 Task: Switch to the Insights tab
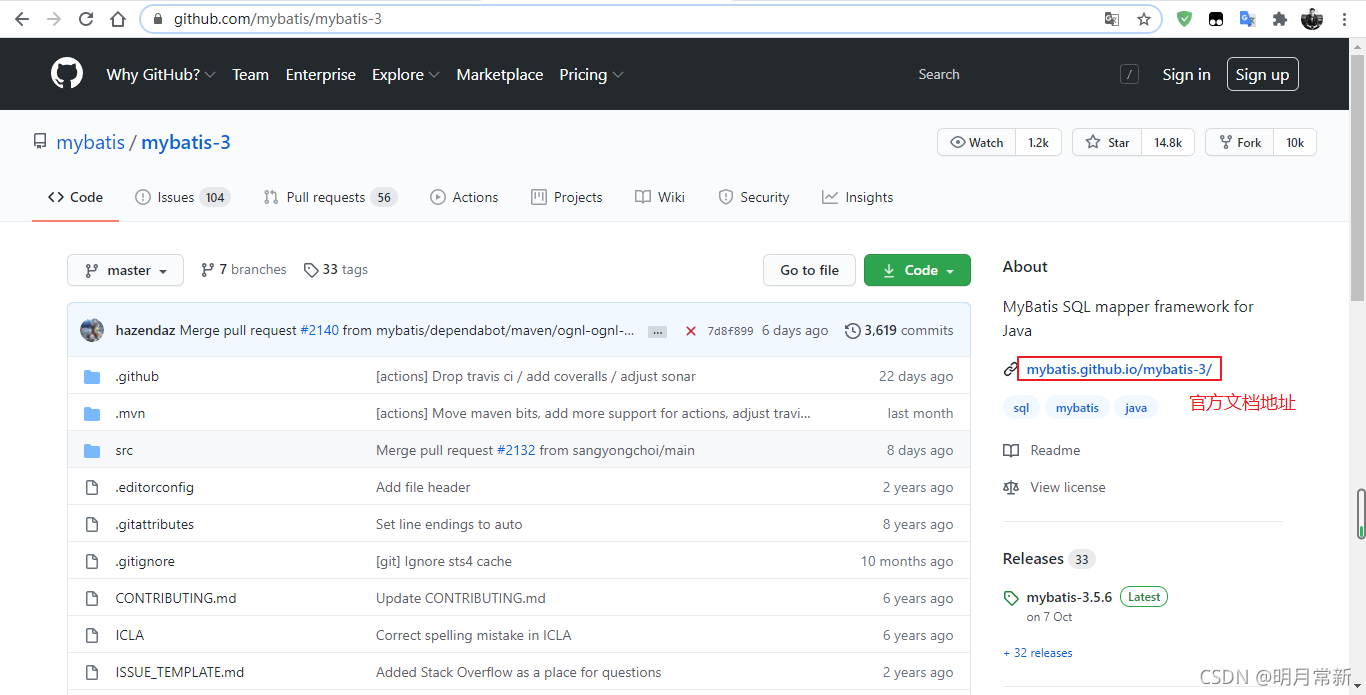(x=858, y=197)
